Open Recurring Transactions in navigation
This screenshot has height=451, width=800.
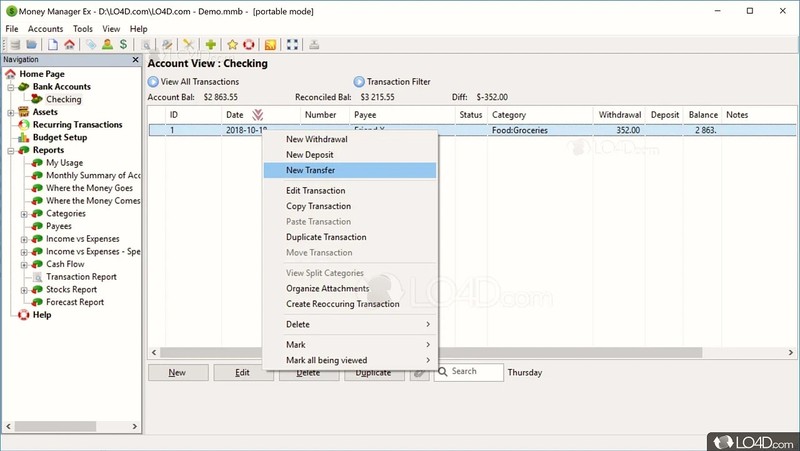pyautogui.click(x=78, y=125)
